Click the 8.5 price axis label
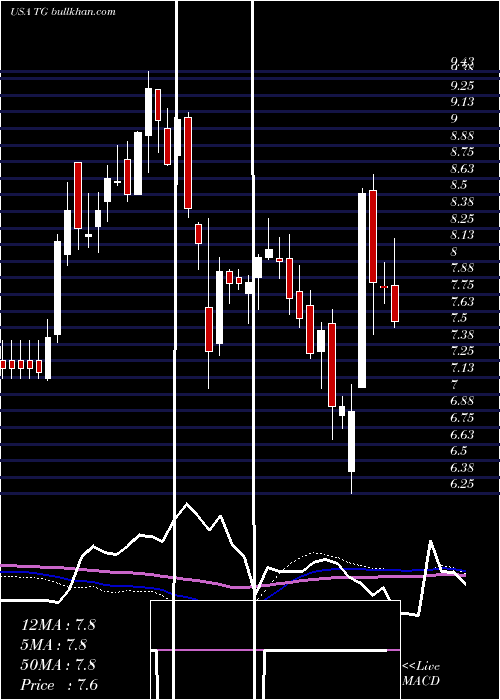Screen dimensions: 500x700 click(x=459, y=185)
